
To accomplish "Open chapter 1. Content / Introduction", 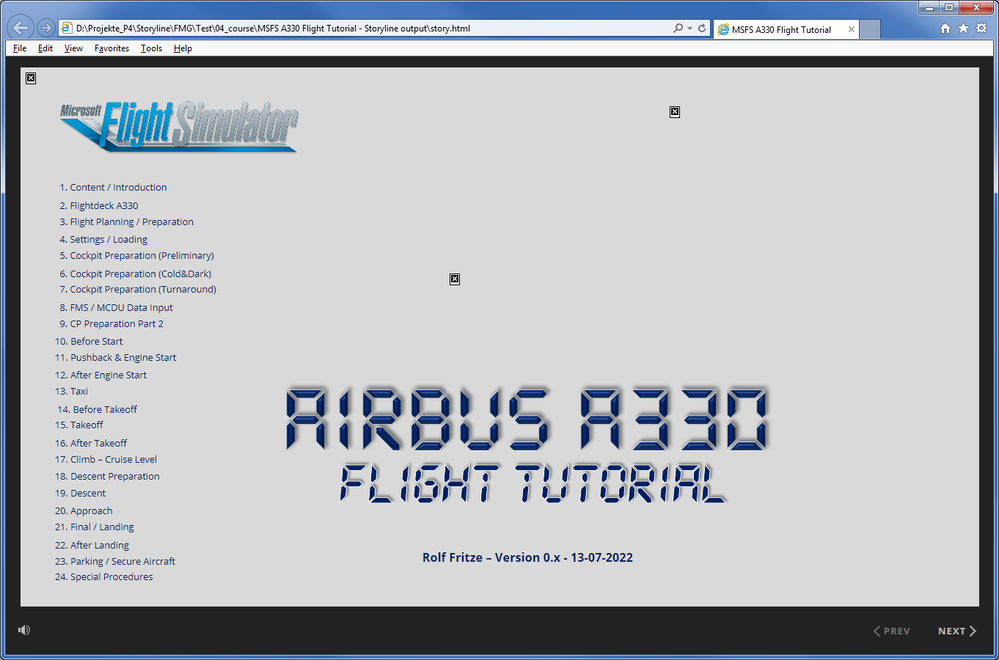I will (x=113, y=187).
